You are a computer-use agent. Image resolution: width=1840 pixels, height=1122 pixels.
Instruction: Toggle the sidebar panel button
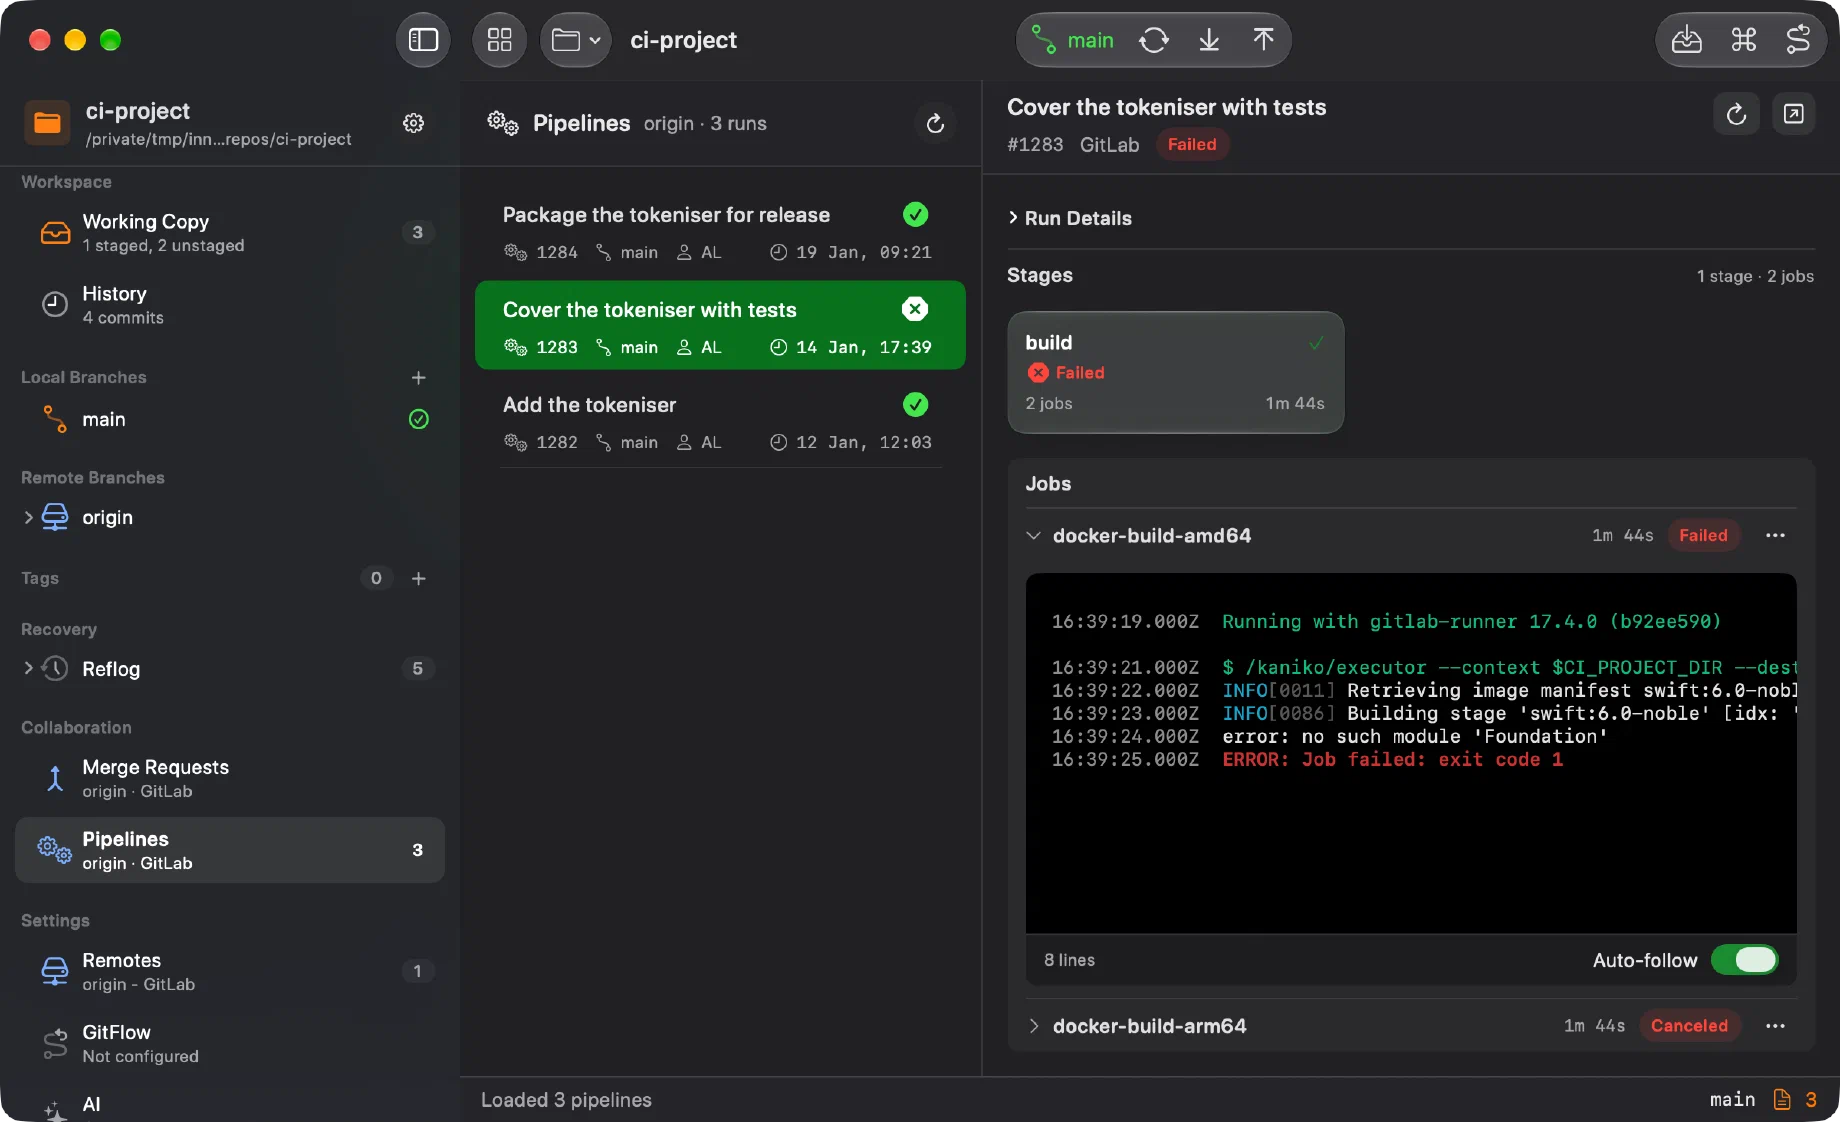423,40
